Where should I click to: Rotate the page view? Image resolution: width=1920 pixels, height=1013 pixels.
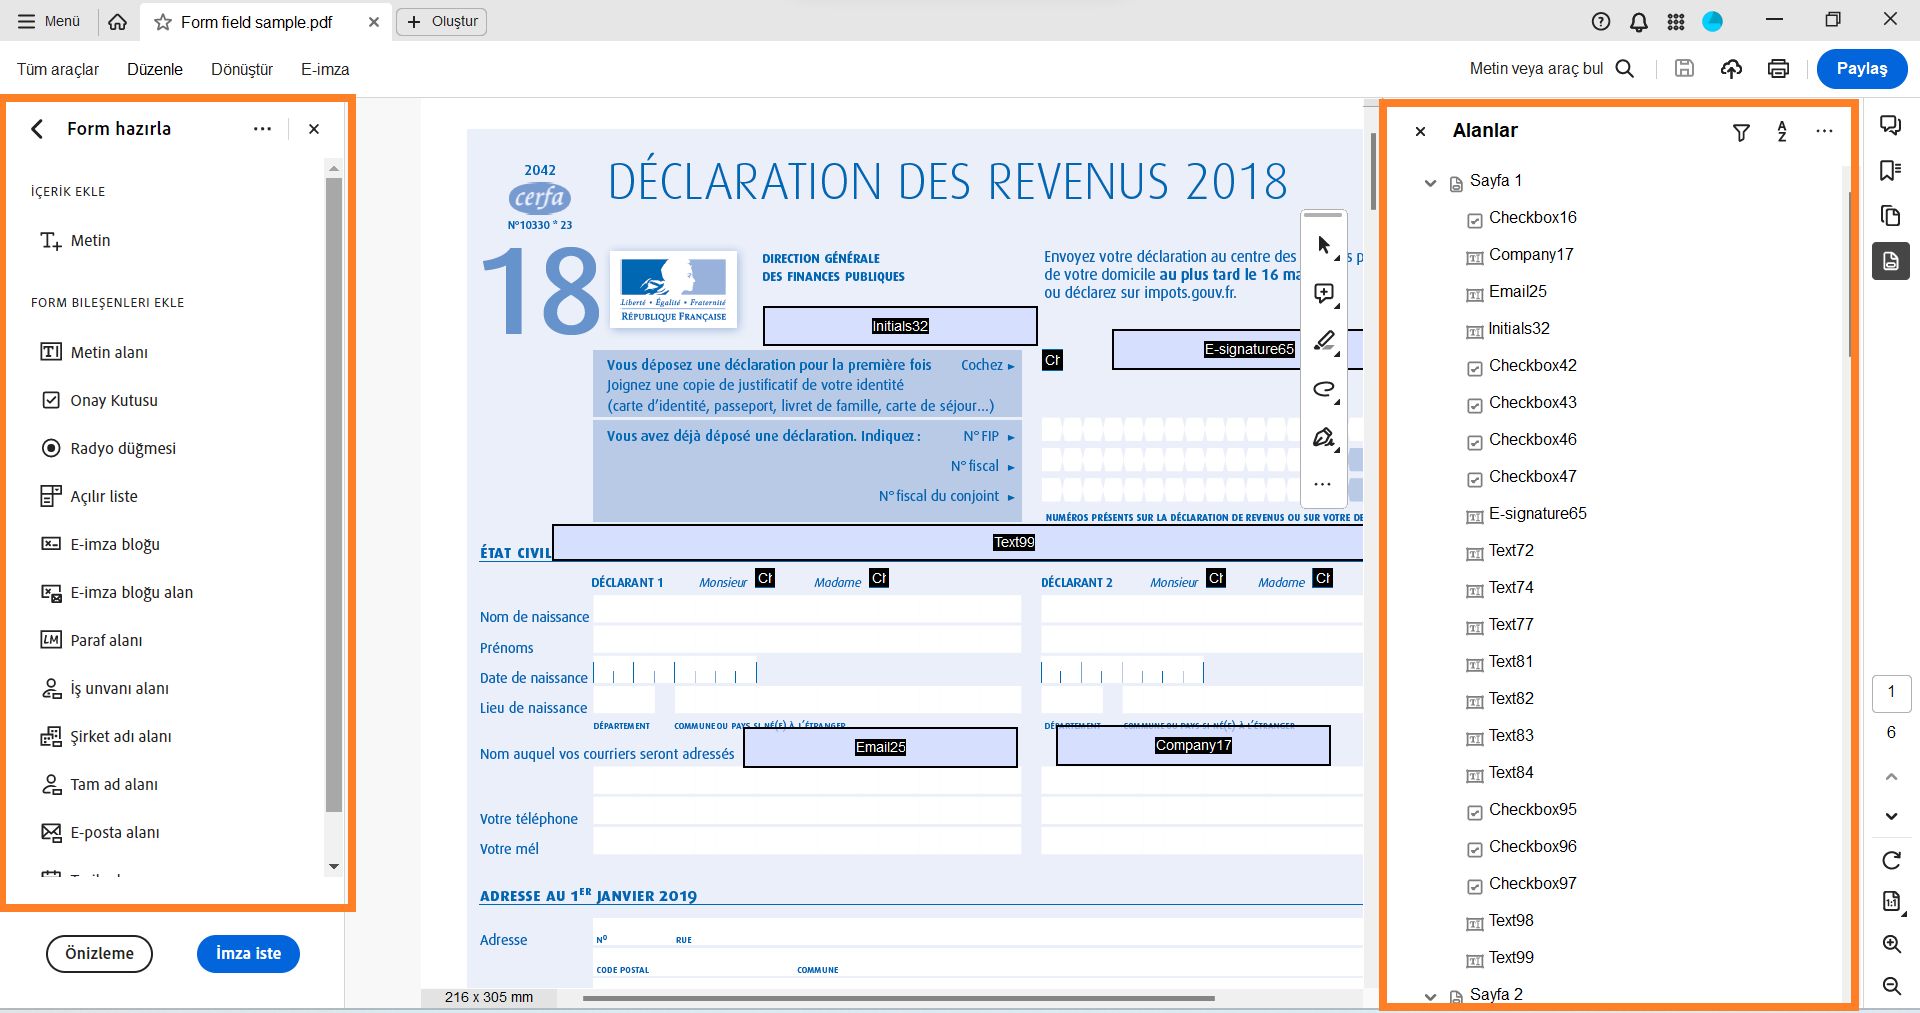coord(1891,860)
